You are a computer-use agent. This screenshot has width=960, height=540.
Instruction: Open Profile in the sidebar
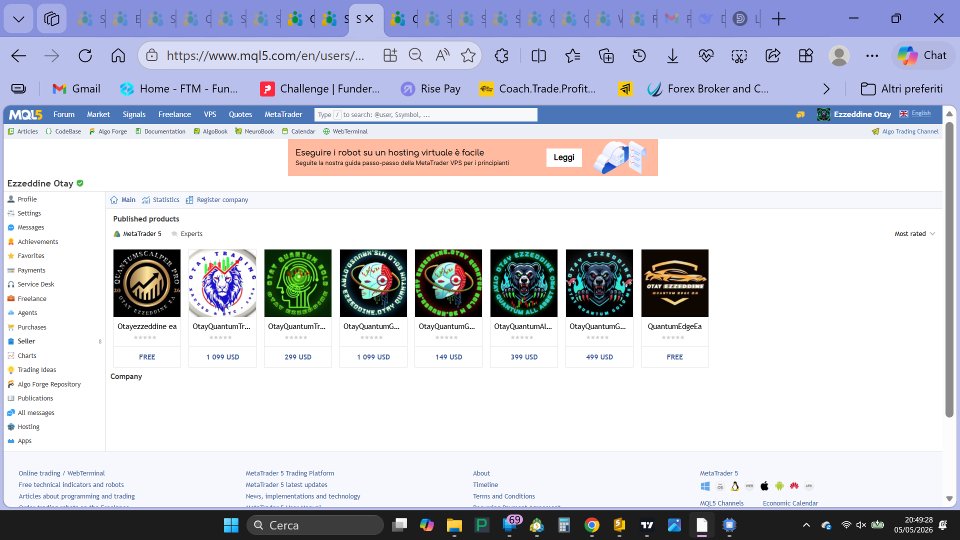[26, 199]
